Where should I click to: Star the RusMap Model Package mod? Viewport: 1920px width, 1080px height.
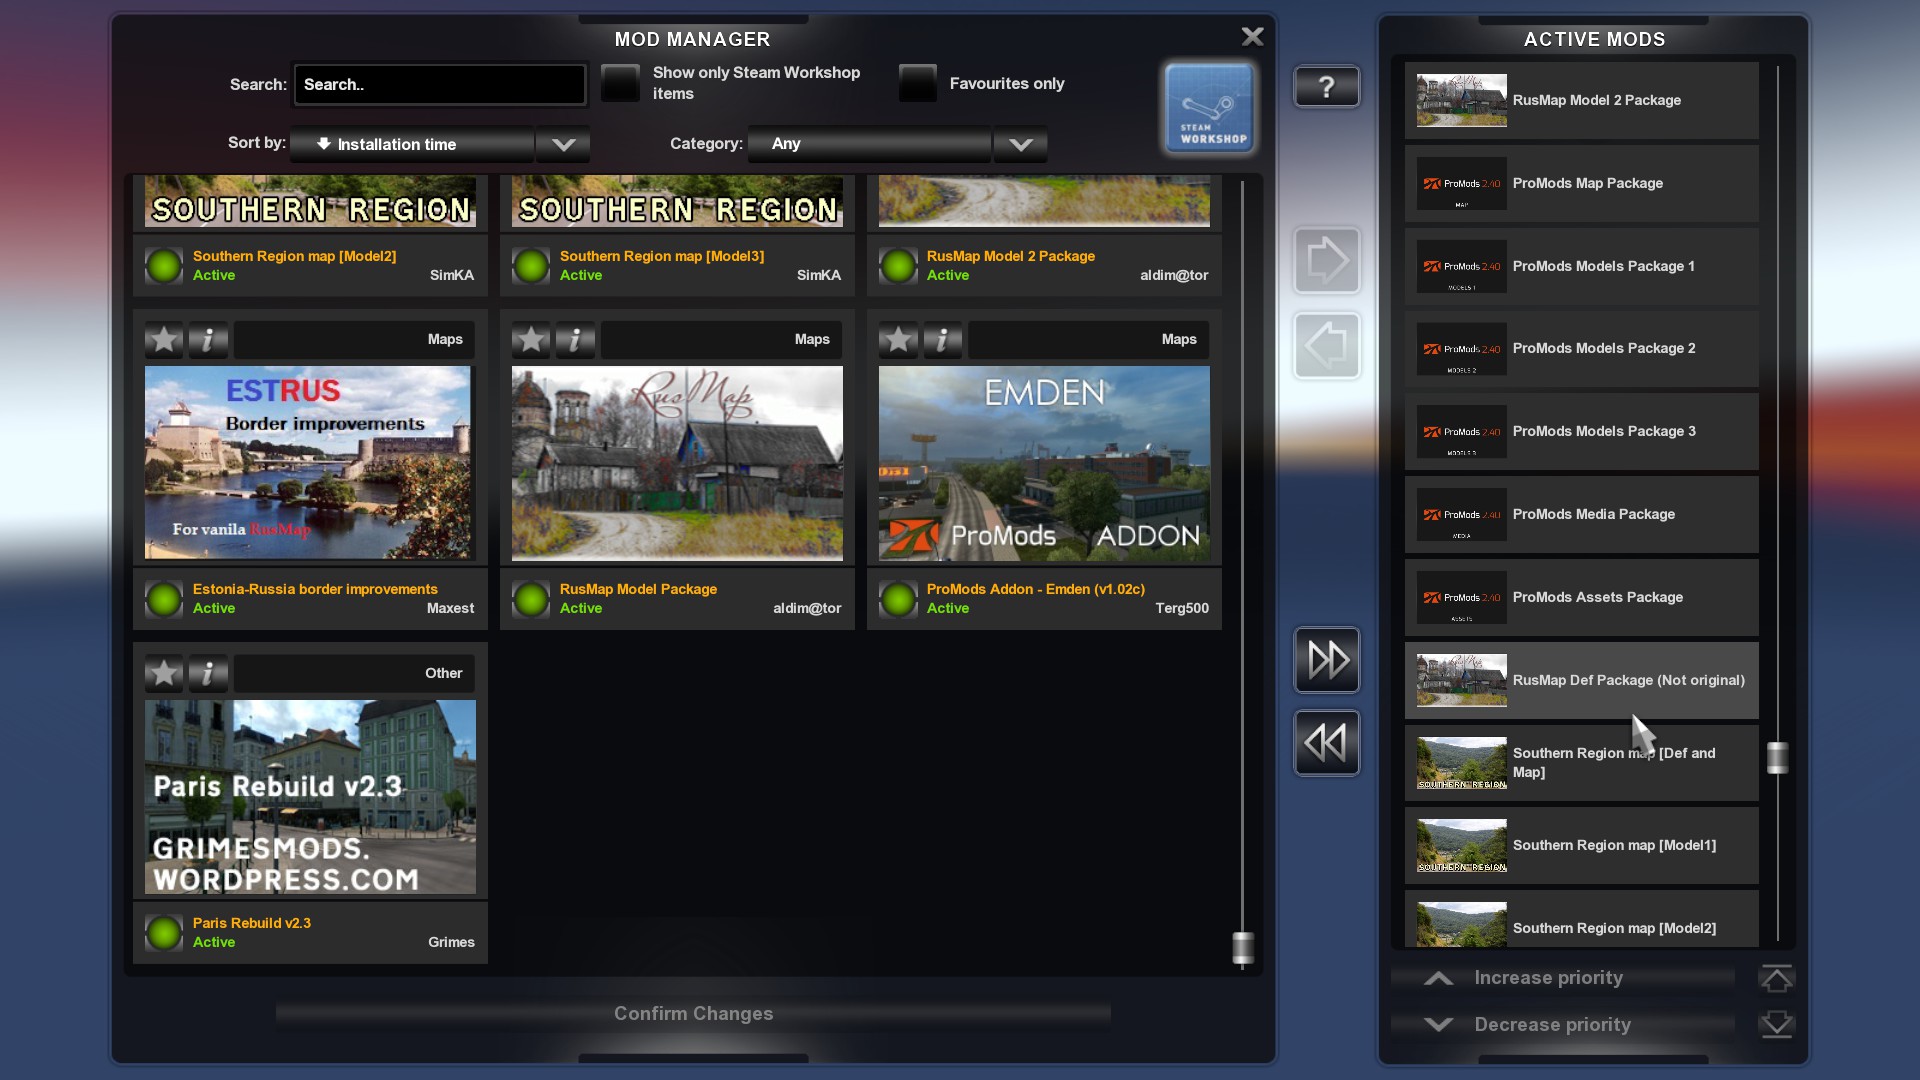(531, 340)
